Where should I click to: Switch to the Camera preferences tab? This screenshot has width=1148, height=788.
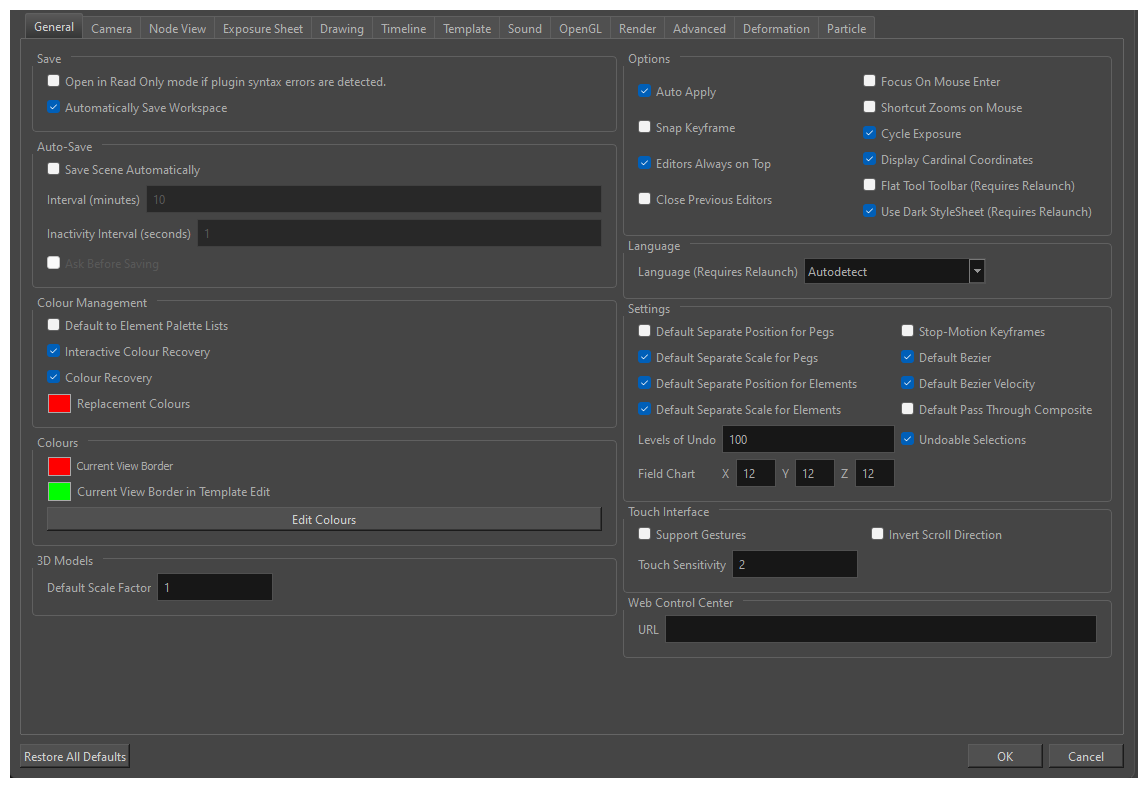point(111,28)
